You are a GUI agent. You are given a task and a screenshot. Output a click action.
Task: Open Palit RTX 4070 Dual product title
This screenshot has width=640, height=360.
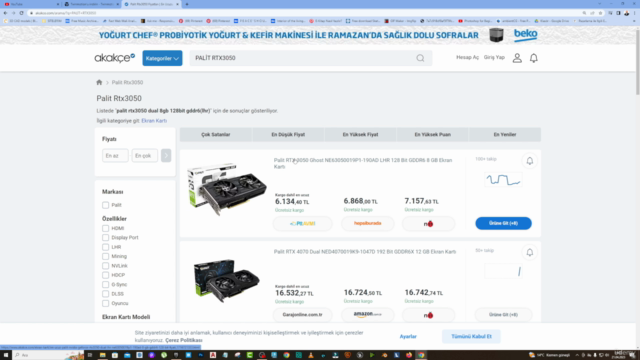point(365,252)
